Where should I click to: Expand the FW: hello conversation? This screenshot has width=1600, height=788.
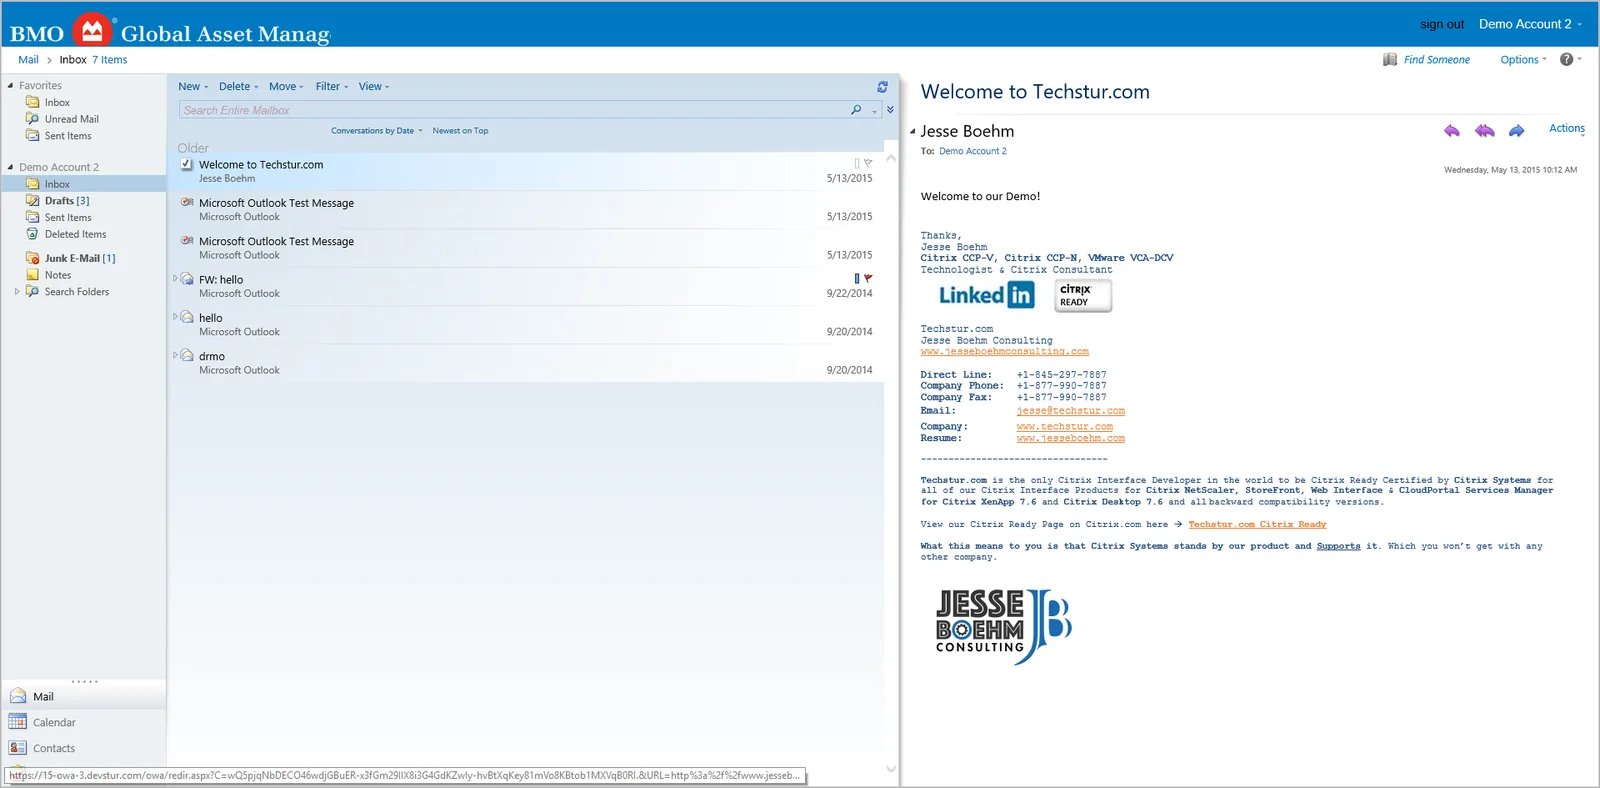(x=175, y=278)
